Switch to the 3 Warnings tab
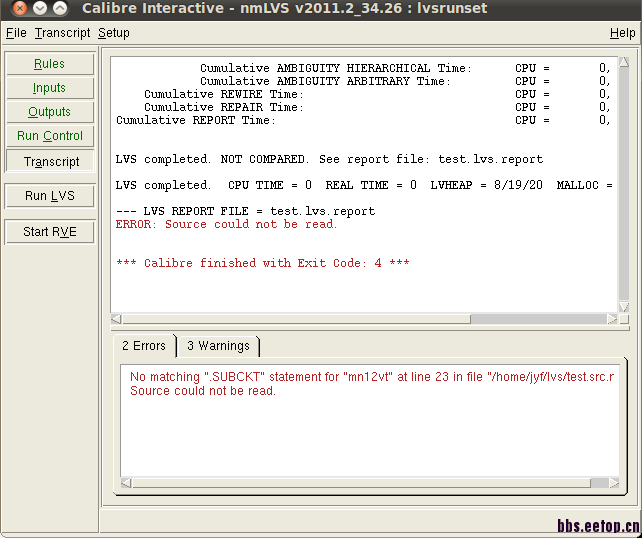This screenshot has width=642, height=538. tap(218, 346)
